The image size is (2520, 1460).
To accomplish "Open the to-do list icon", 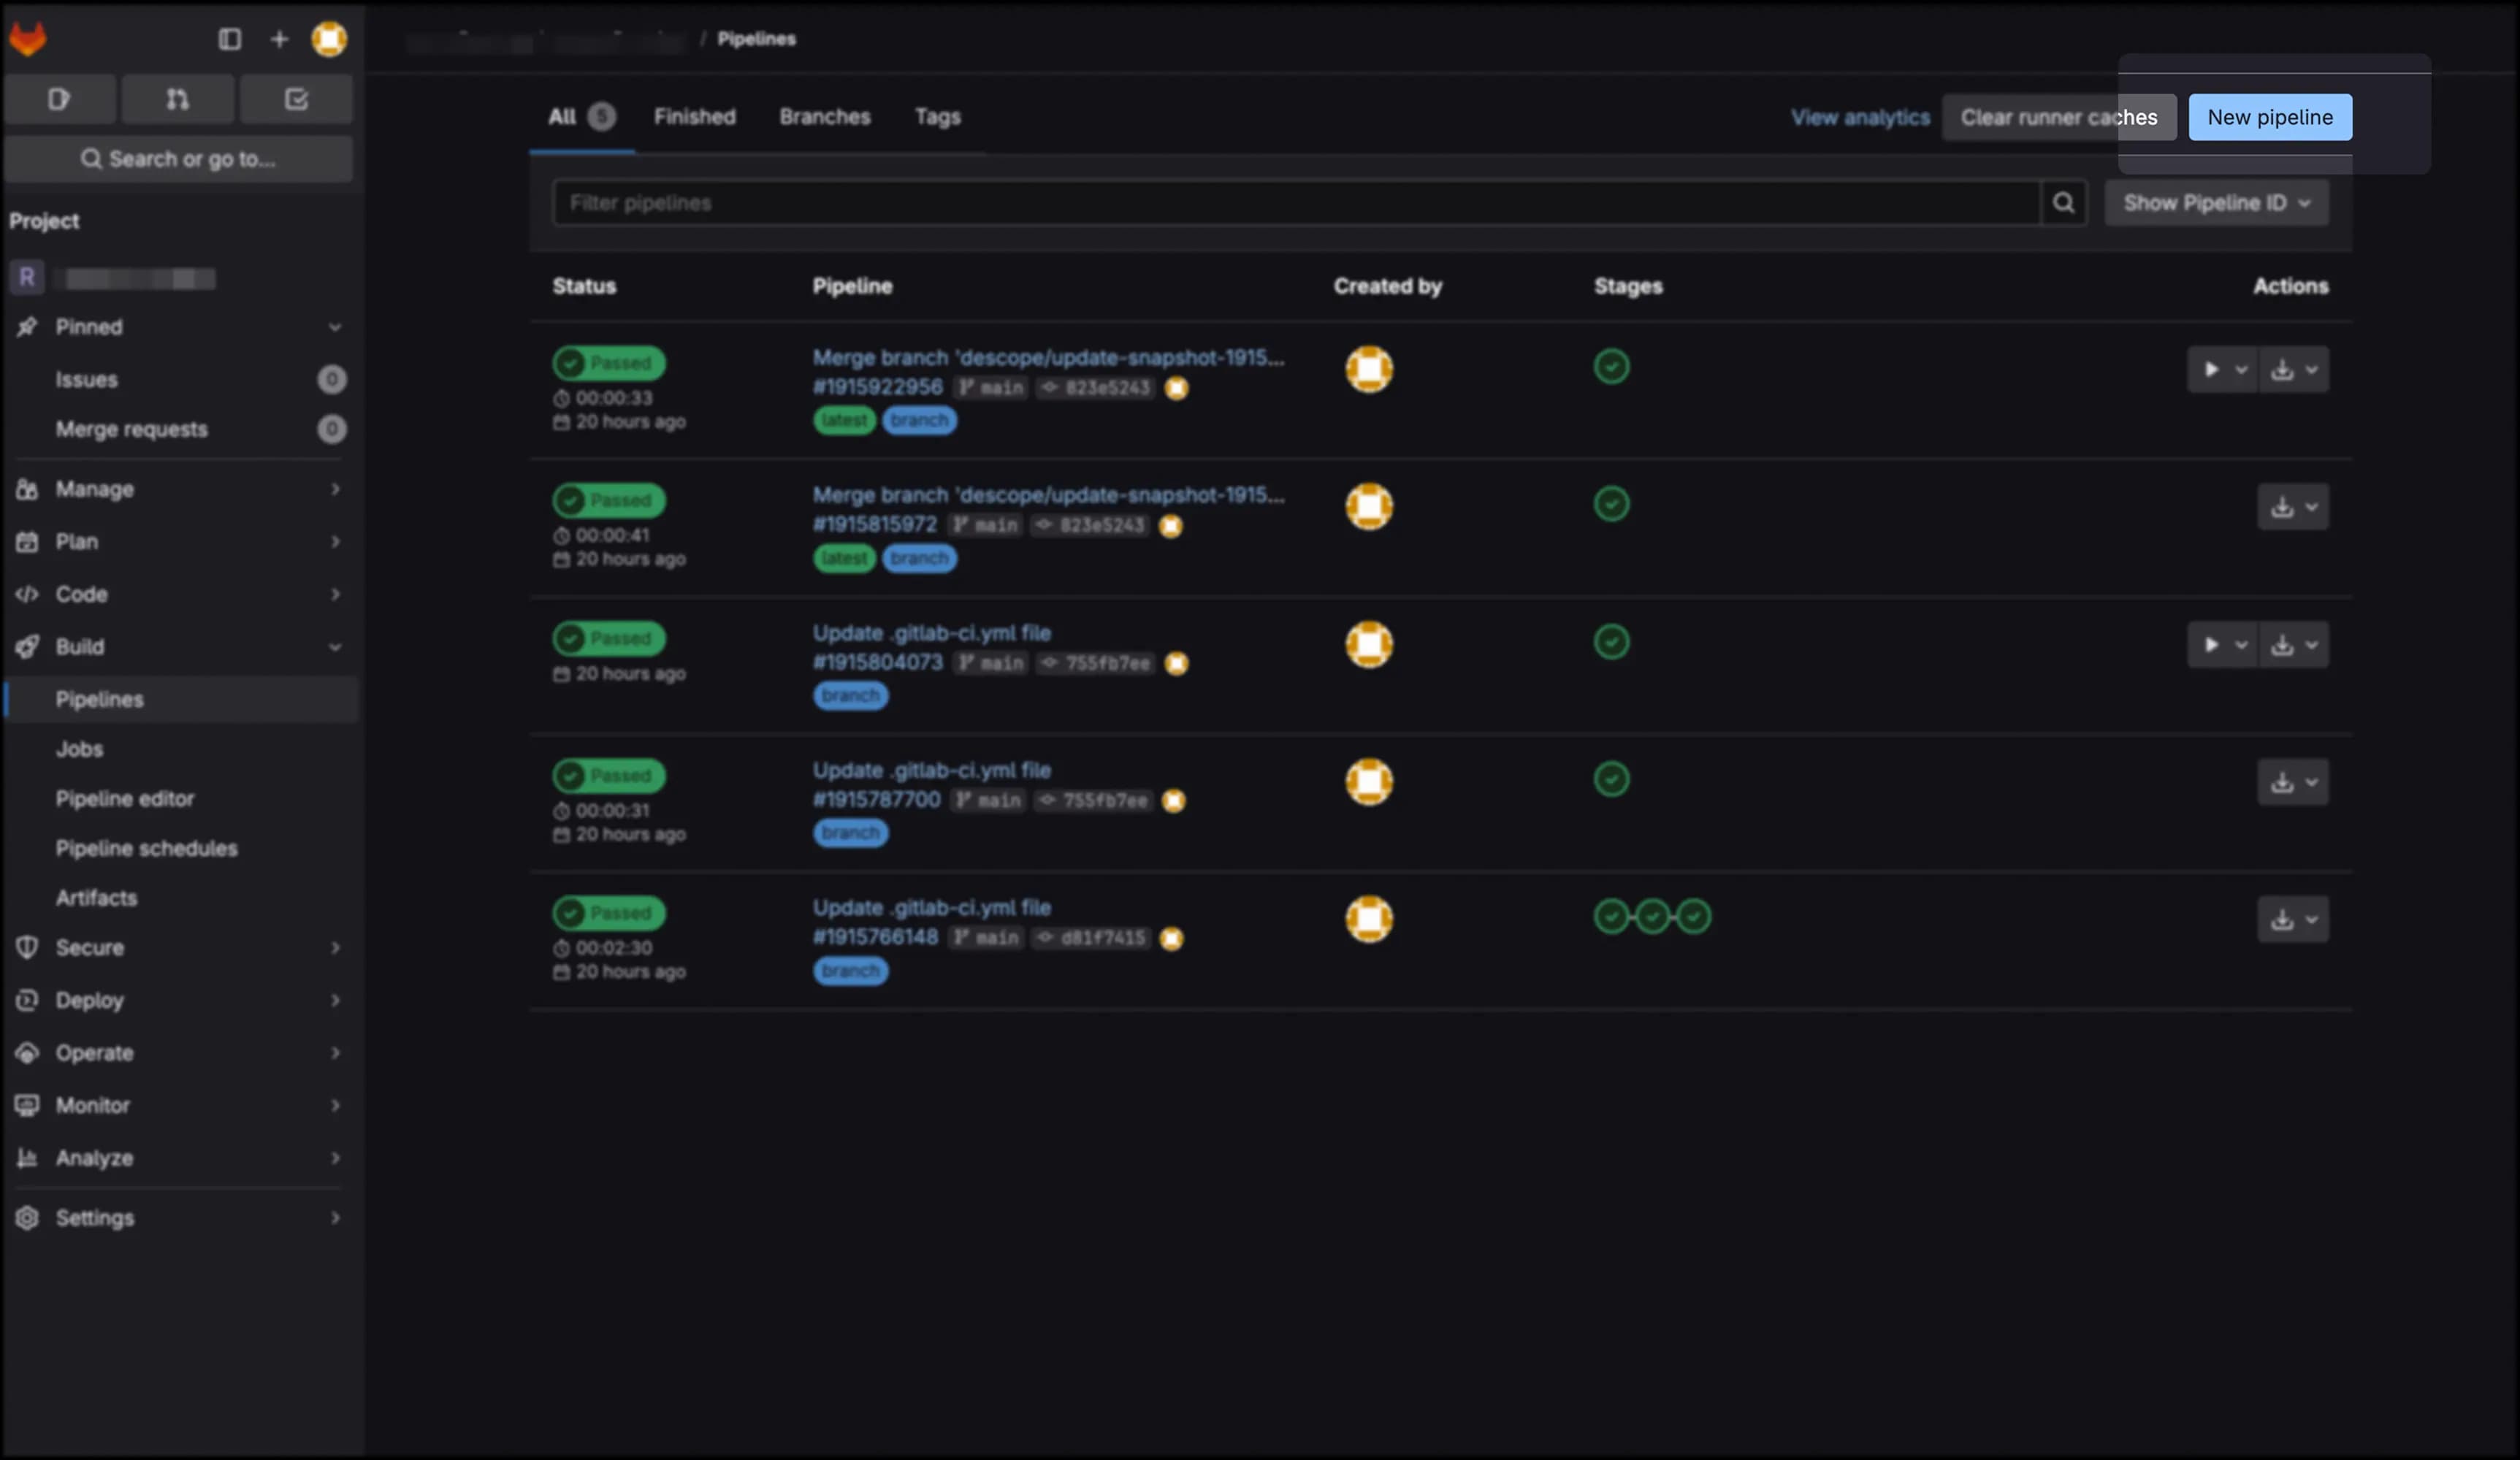I will coord(295,98).
